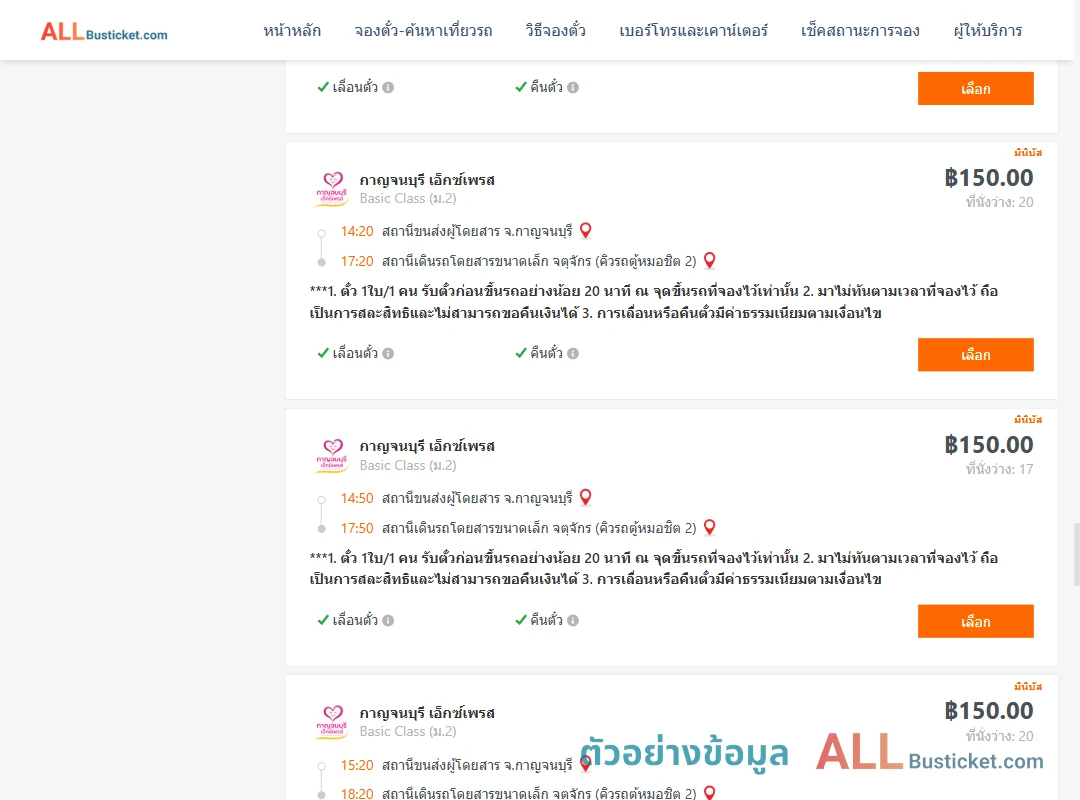Select the 14:50 trip with เลือก button

[x=975, y=622]
